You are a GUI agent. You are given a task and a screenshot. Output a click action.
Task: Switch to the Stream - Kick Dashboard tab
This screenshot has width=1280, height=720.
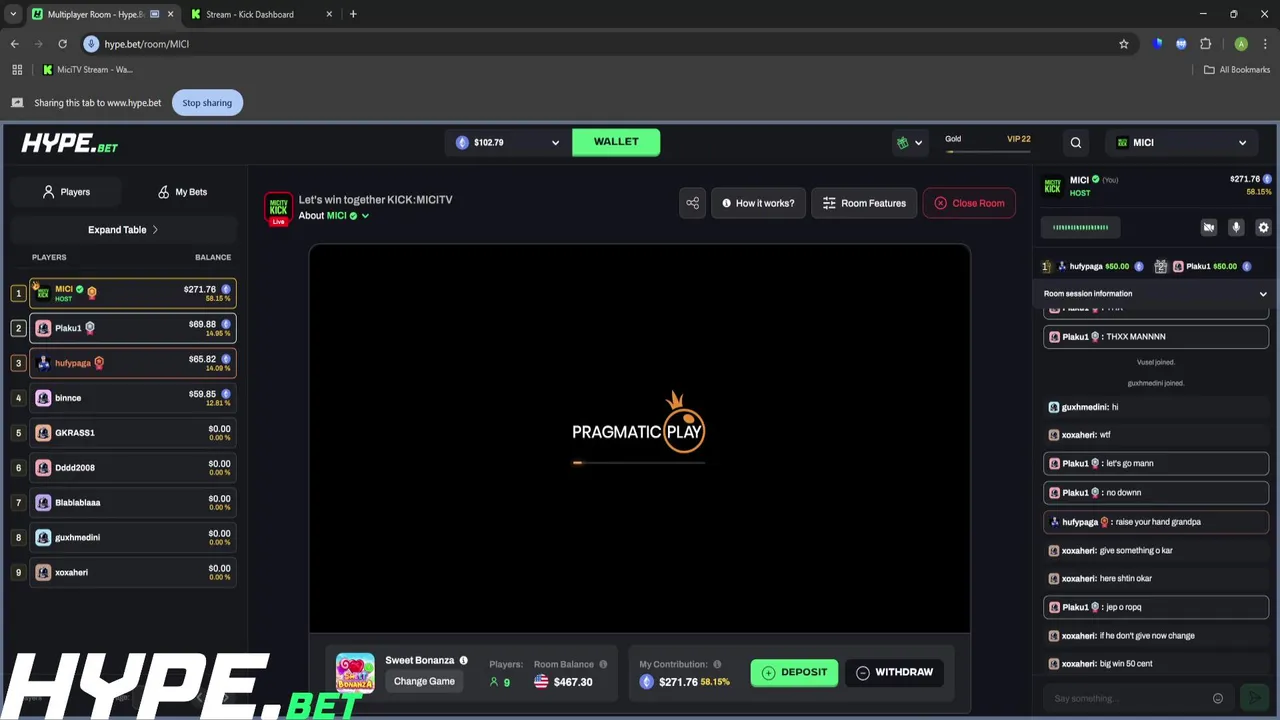260,14
